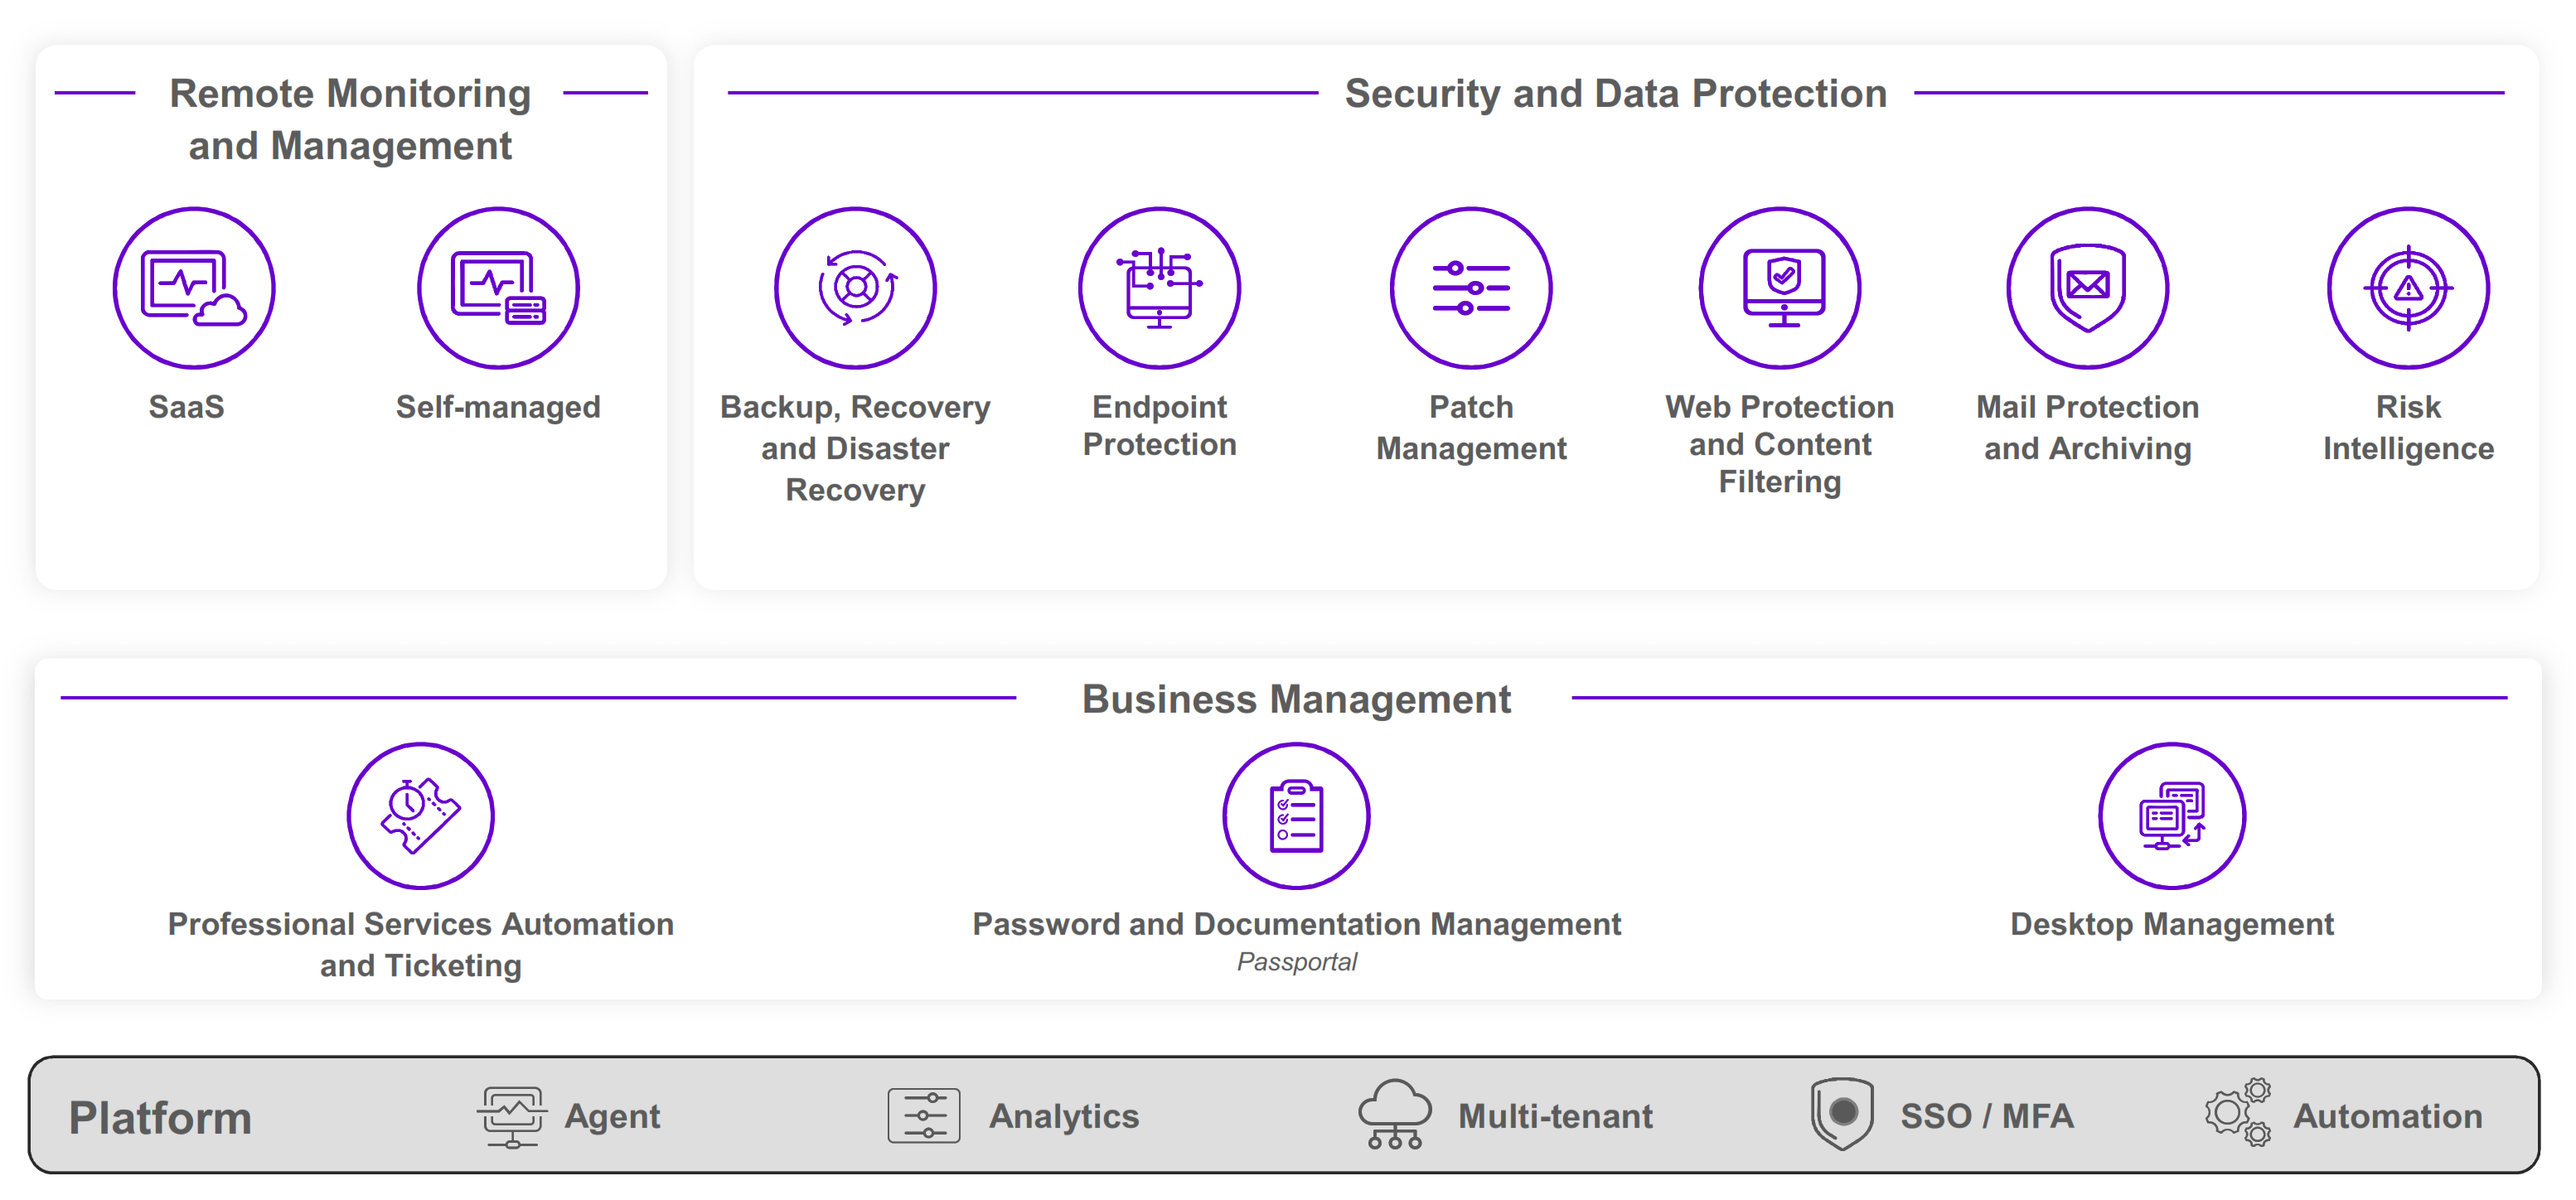Click the Business Management section heading
Image resolution: width=2576 pixels, height=1200 pixels.
1296,699
